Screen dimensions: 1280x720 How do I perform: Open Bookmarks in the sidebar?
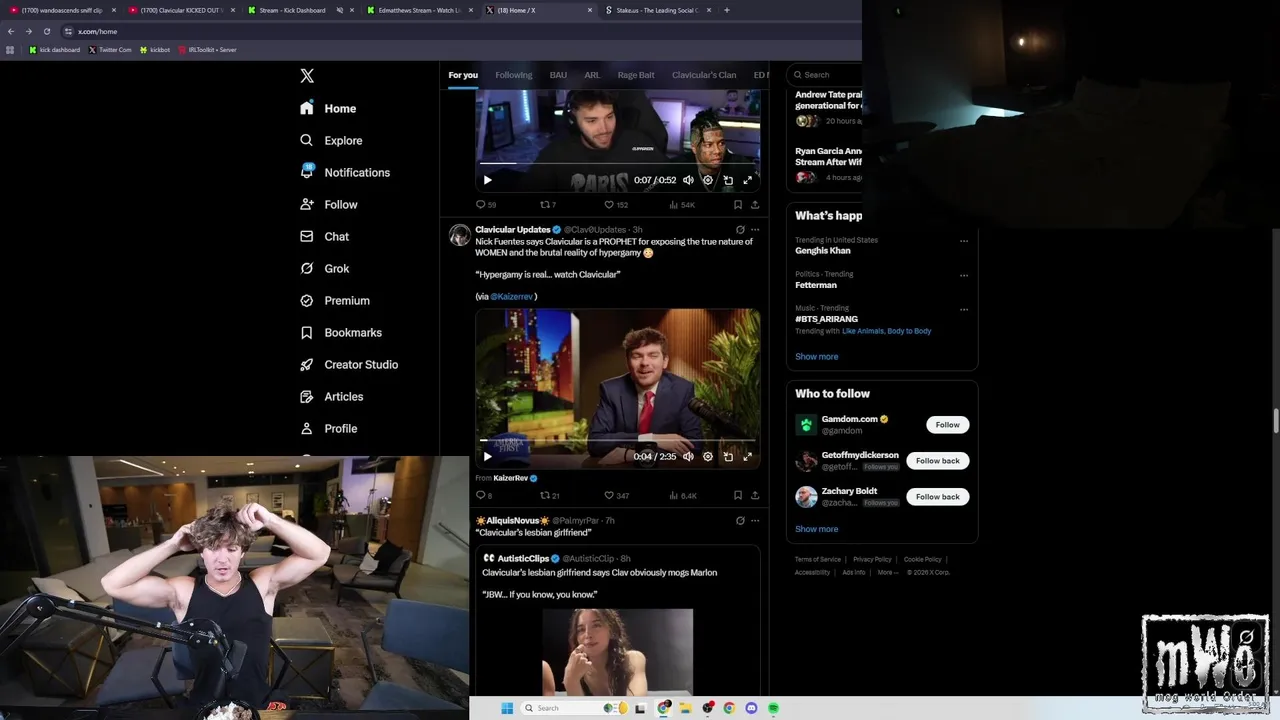pyautogui.click(x=341, y=332)
